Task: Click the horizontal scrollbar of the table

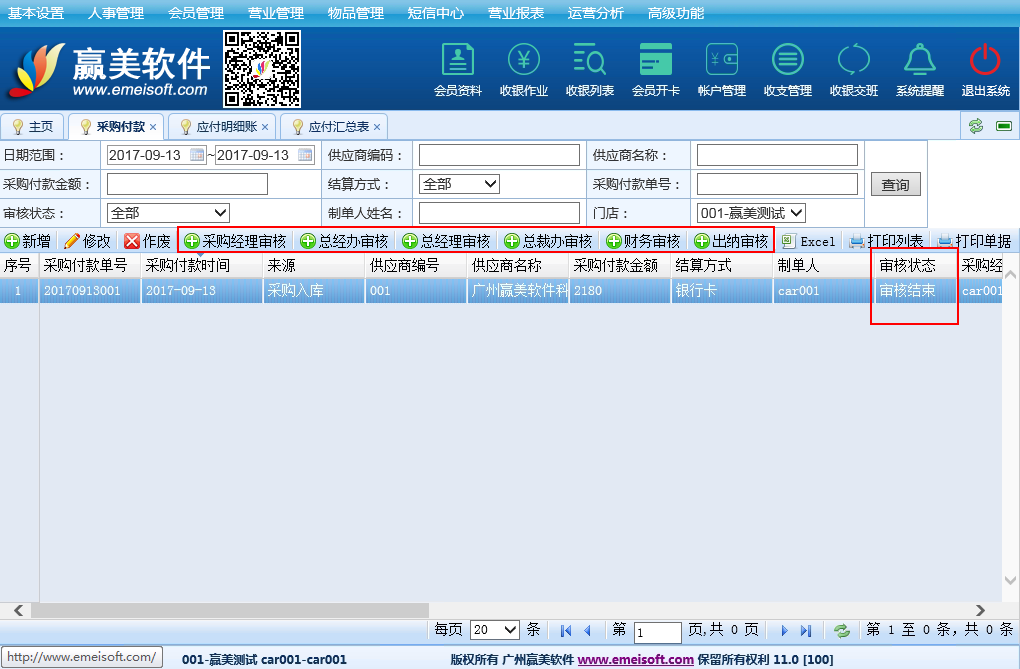Action: coord(230,610)
